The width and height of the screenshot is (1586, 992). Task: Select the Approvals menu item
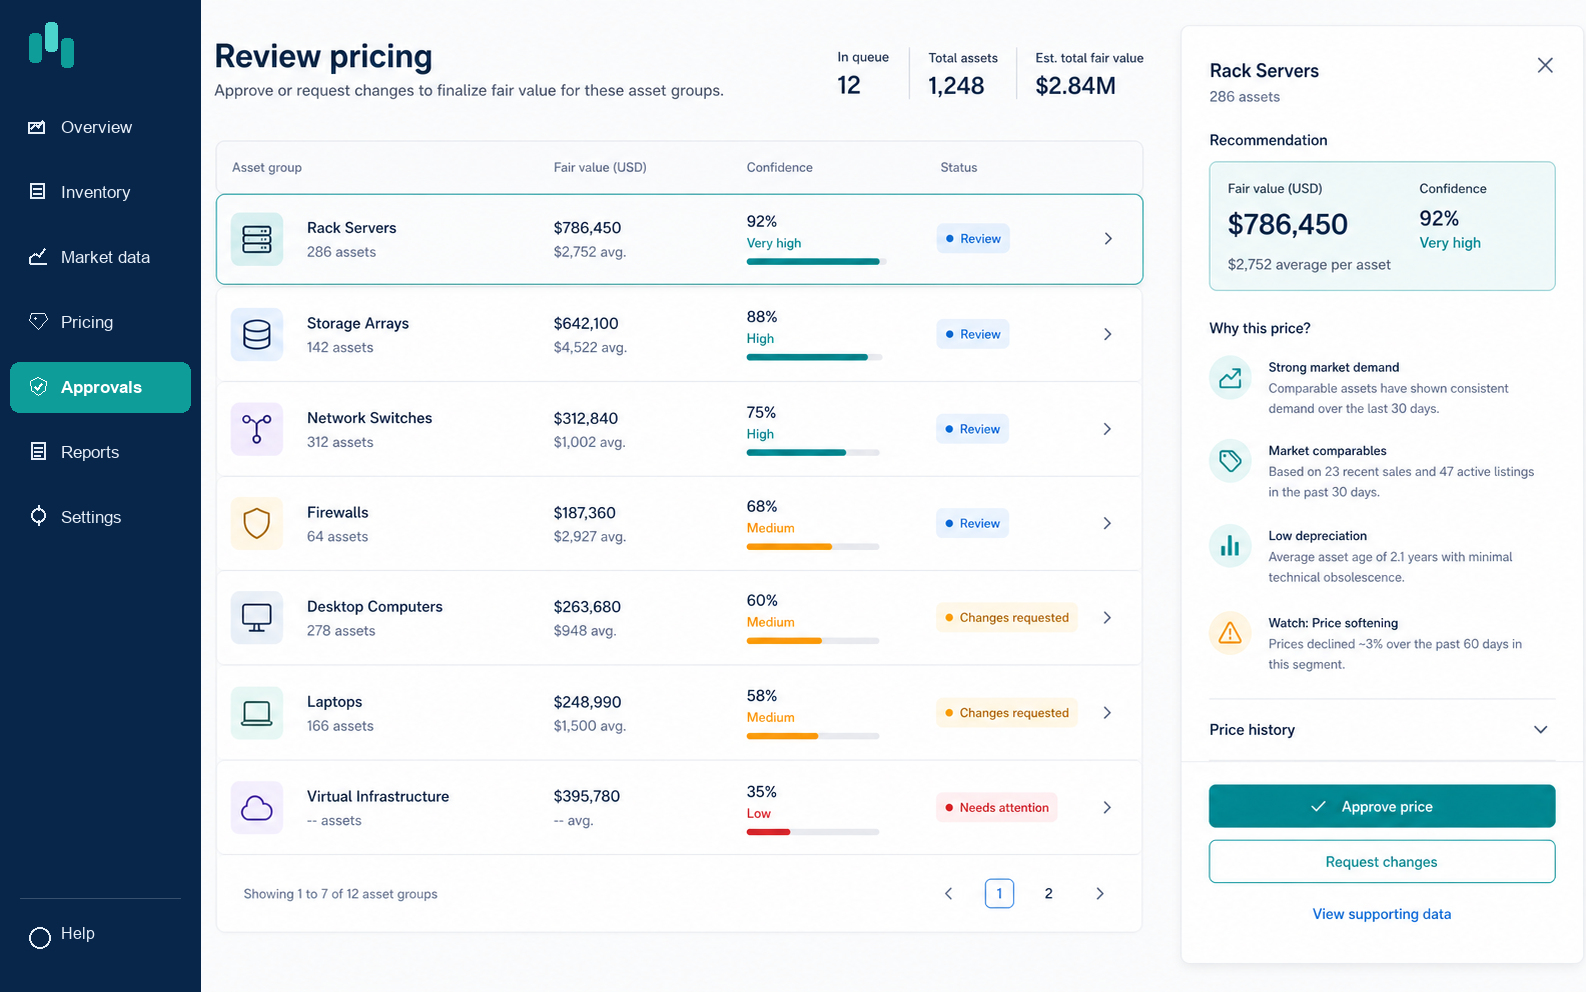100,387
